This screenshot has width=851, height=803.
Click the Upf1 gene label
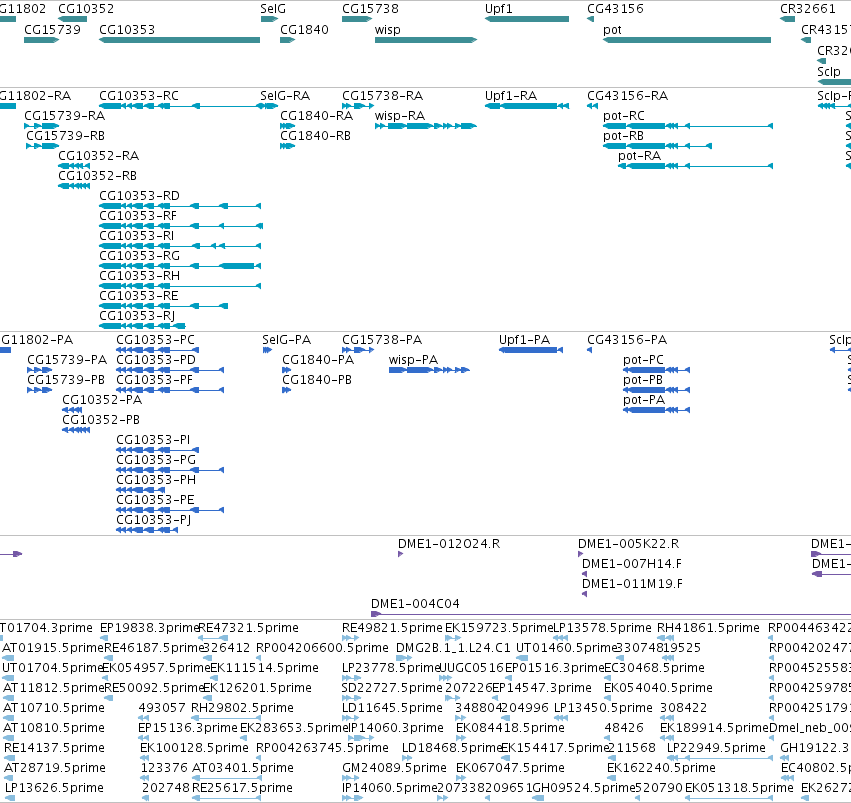pyautogui.click(x=498, y=9)
